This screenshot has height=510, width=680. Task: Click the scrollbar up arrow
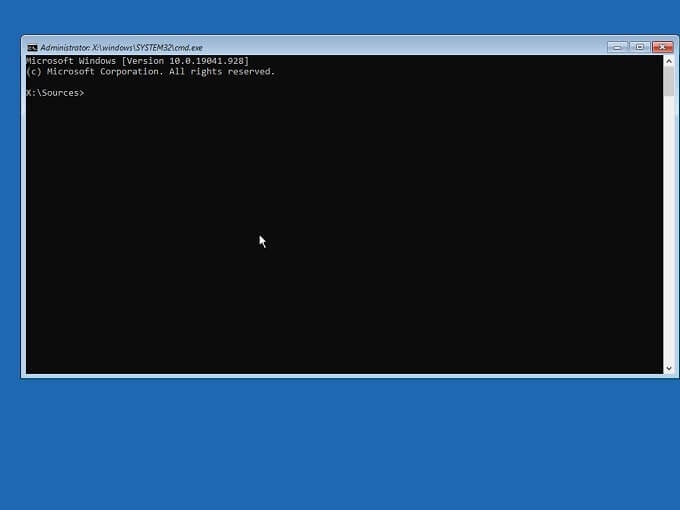point(669,61)
